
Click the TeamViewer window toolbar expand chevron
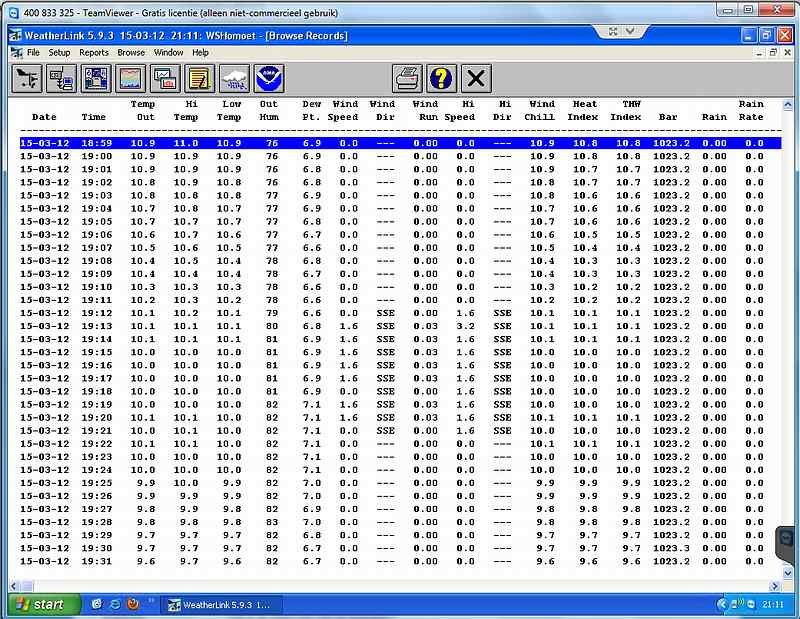pos(630,32)
